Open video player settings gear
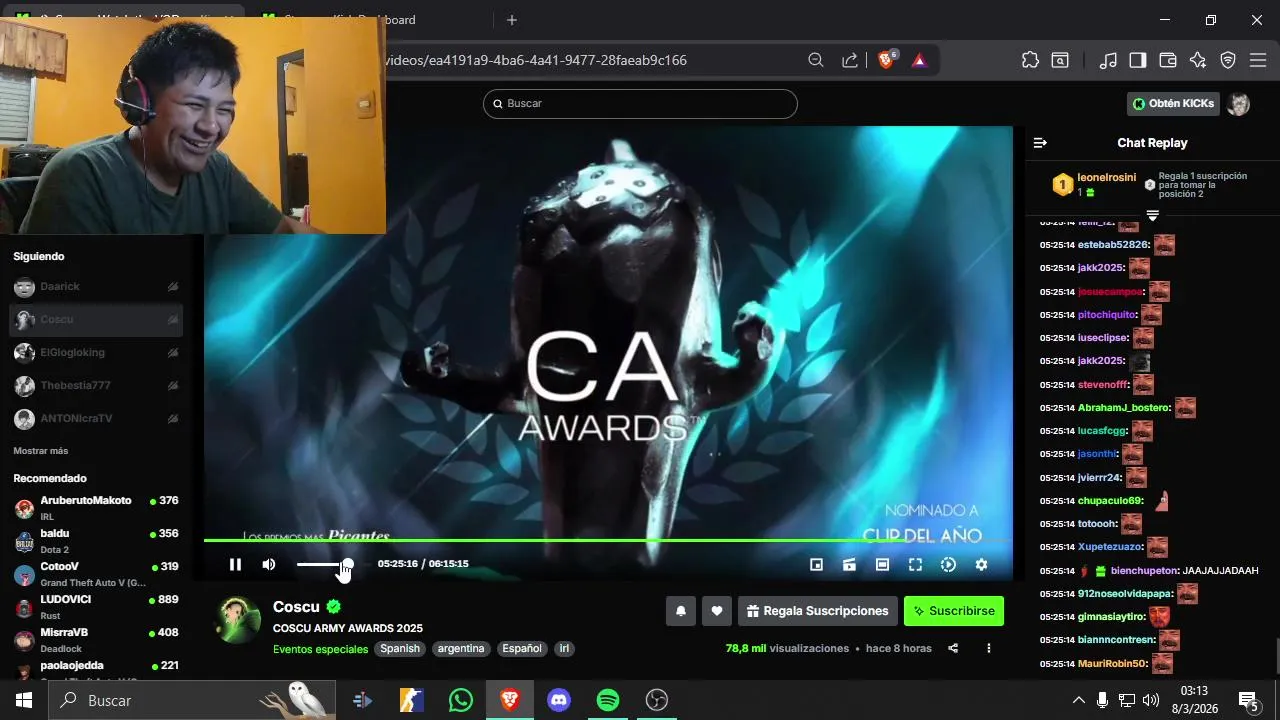The width and height of the screenshot is (1280, 720). (x=981, y=565)
